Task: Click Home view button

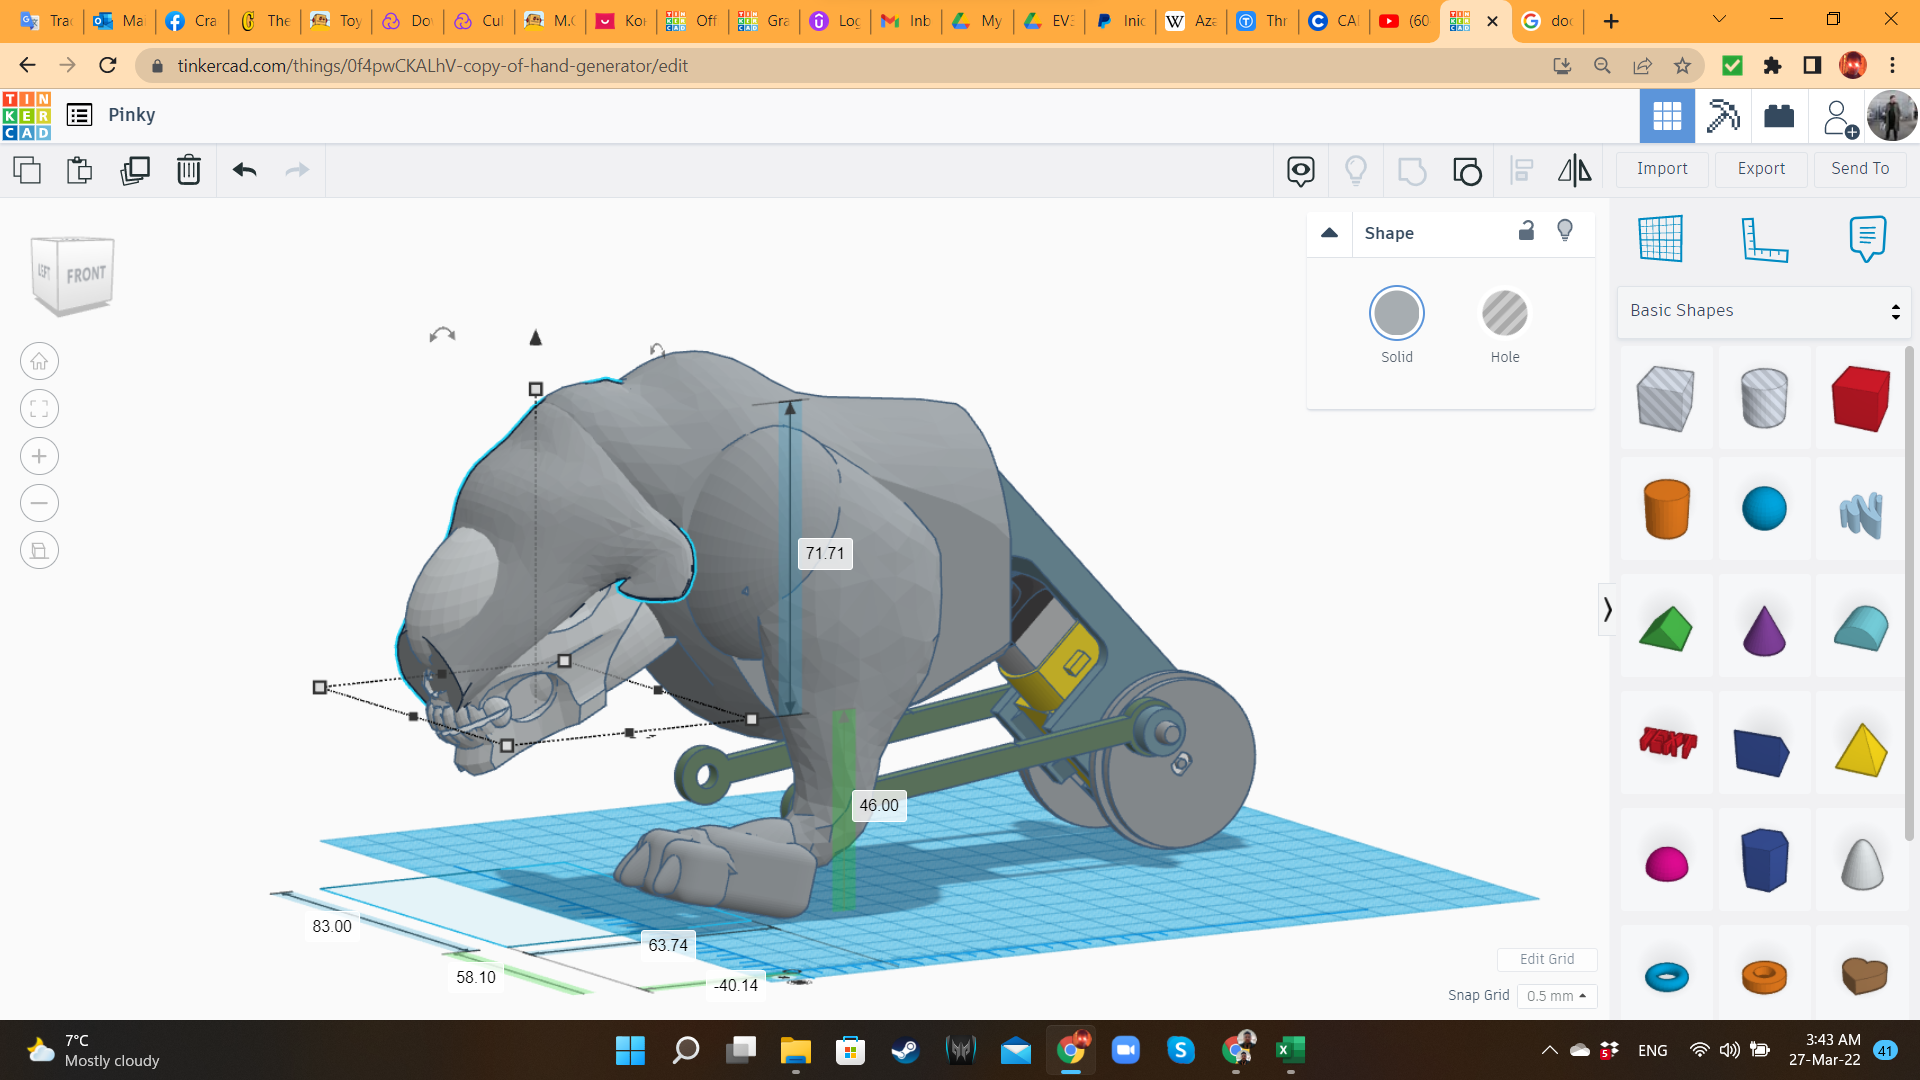Action: point(39,361)
